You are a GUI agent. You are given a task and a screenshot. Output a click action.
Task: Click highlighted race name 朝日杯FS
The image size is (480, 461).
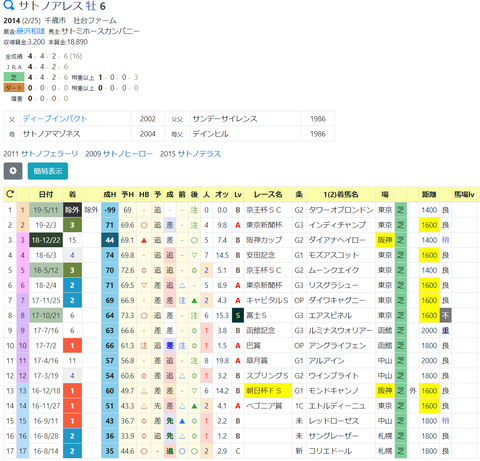[x=268, y=391]
